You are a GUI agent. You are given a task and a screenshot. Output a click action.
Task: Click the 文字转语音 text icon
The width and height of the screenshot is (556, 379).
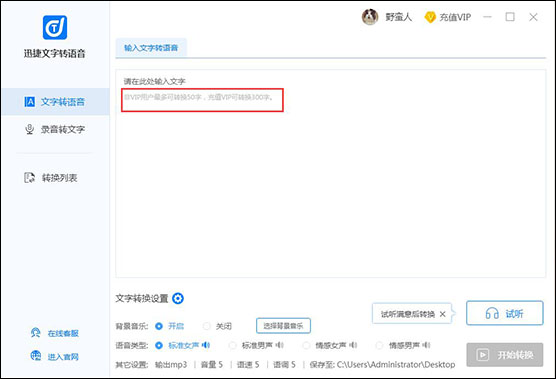29,102
